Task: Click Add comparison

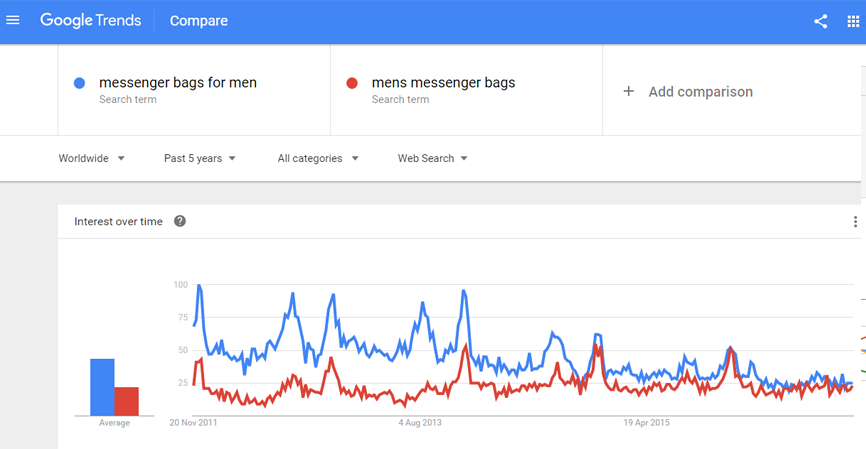Action: pyautogui.click(x=700, y=91)
